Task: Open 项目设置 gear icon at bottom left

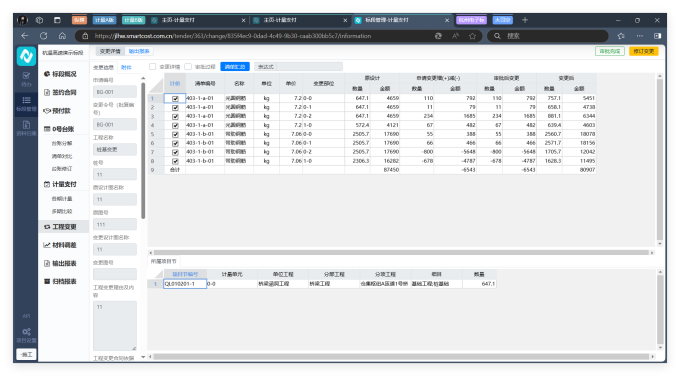Action: point(26,335)
